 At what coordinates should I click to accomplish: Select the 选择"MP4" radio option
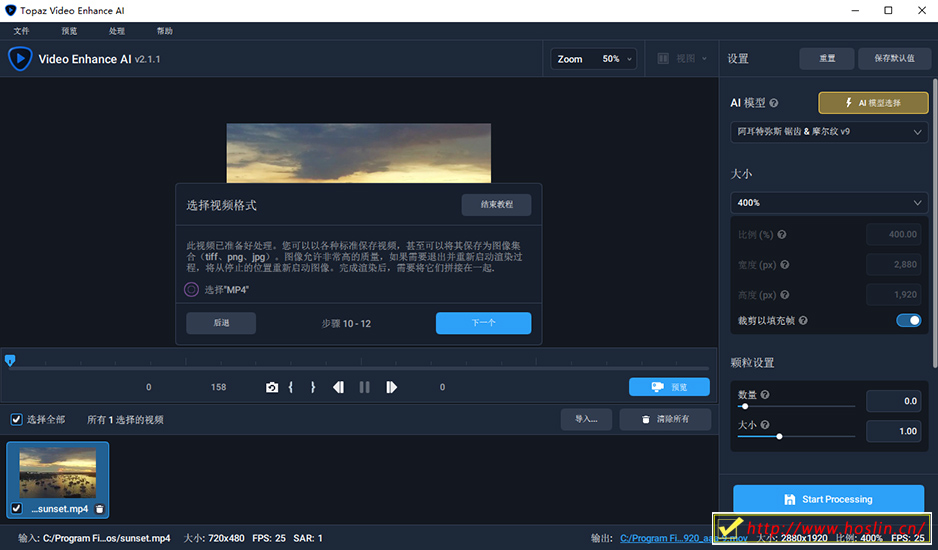[191, 290]
